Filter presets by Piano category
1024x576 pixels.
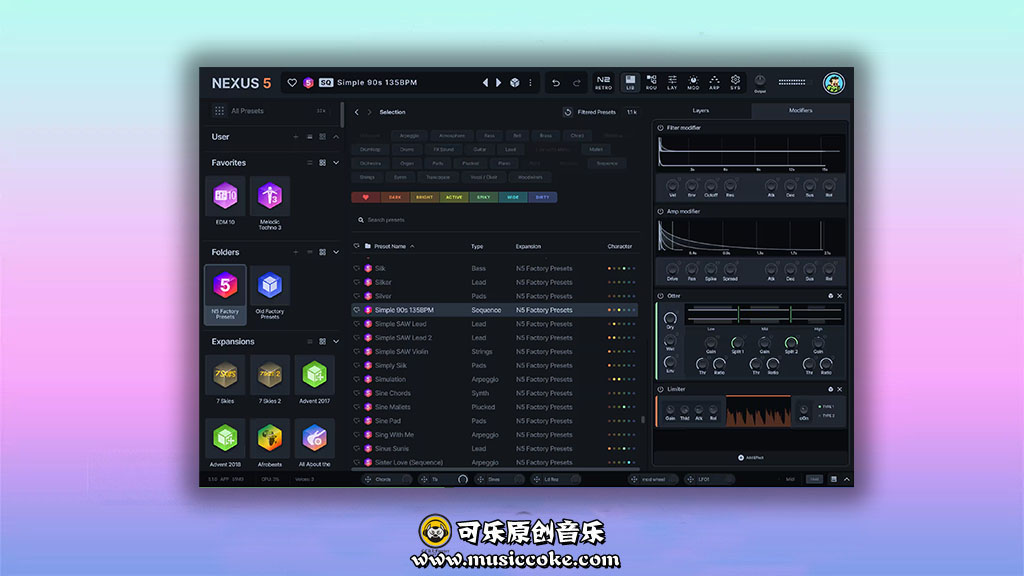504,163
